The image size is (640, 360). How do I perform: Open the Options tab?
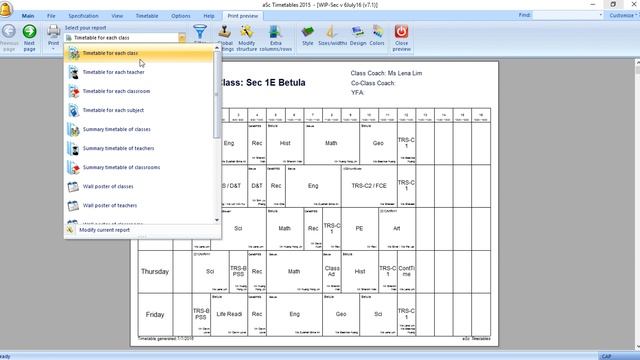pos(181,16)
